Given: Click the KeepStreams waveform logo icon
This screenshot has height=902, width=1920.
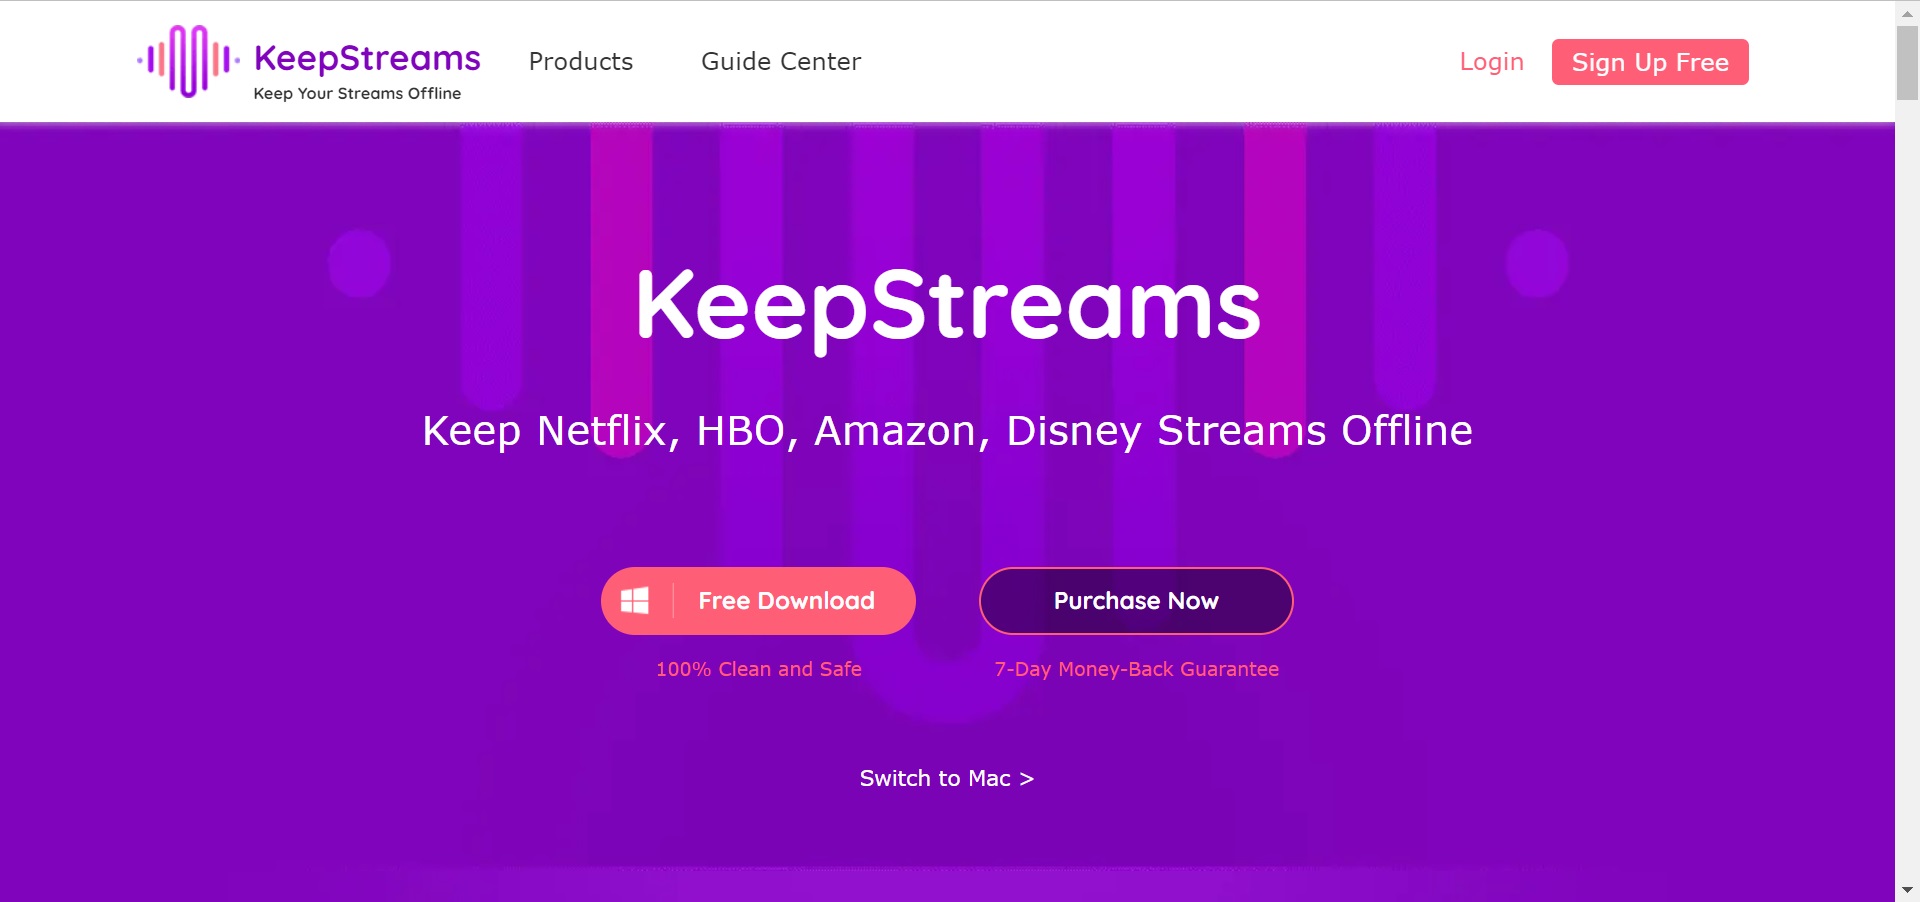Looking at the screenshot, I should (188, 61).
